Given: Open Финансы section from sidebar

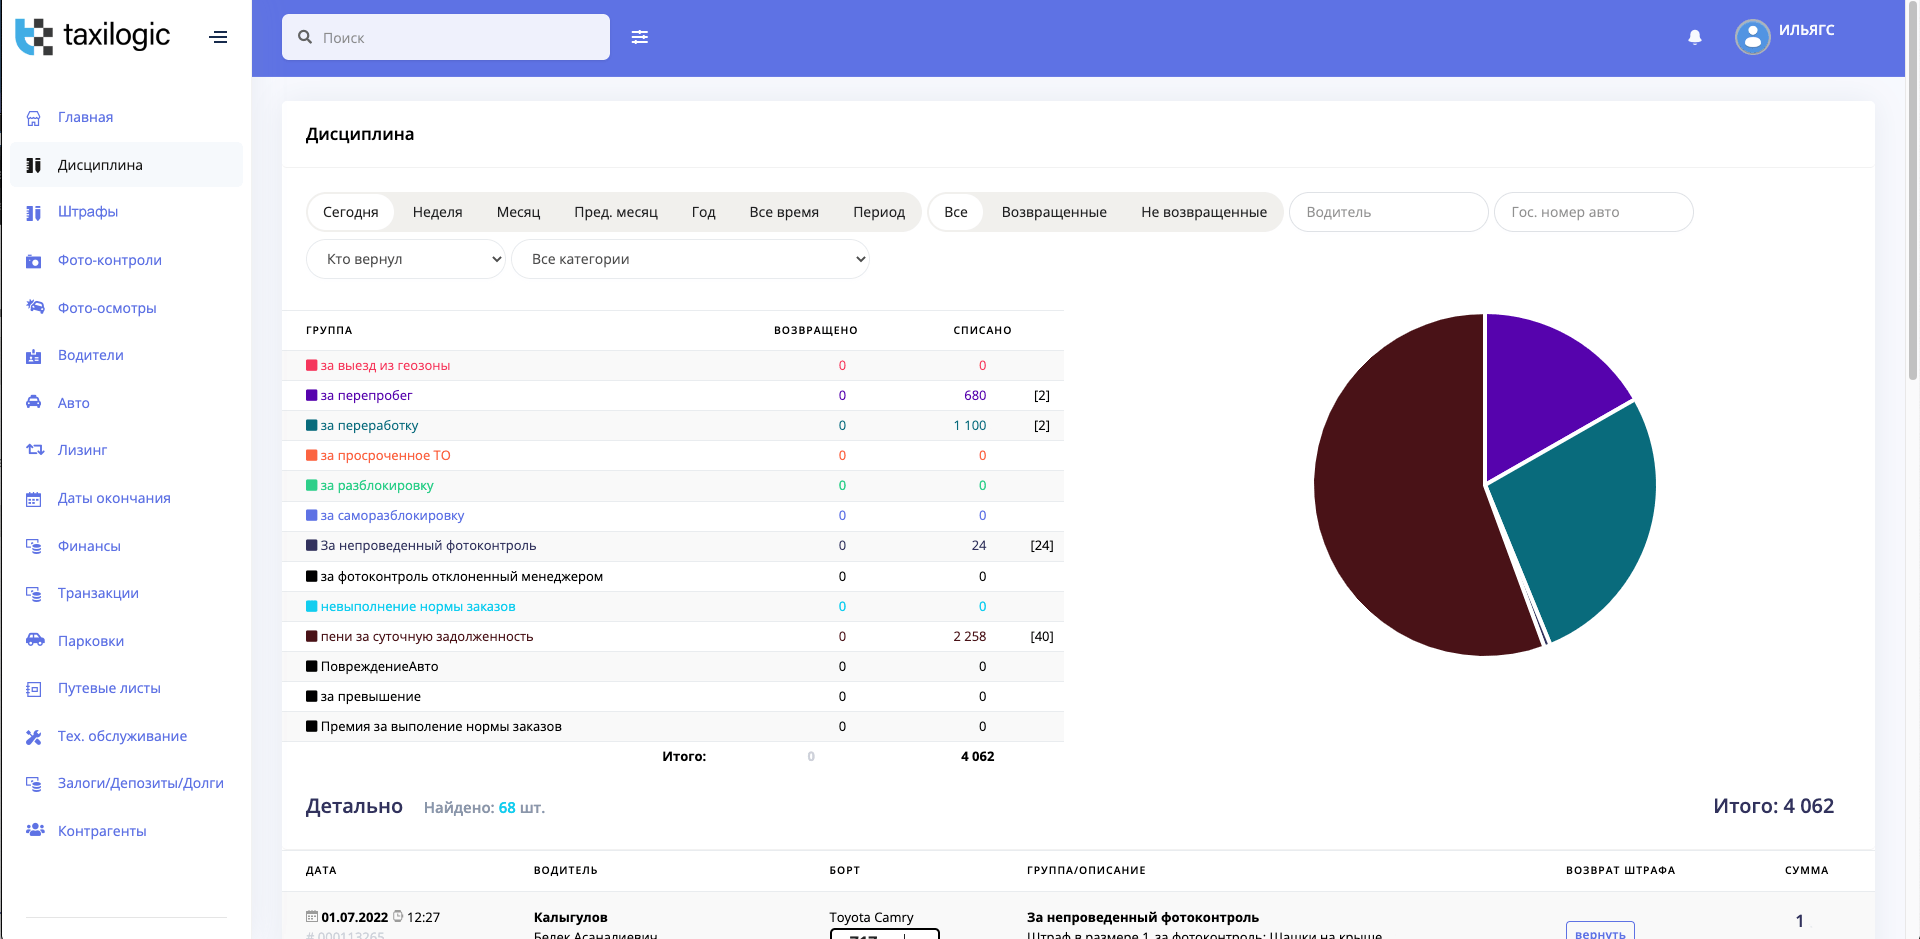Looking at the screenshot, I should tap(89, 546).
